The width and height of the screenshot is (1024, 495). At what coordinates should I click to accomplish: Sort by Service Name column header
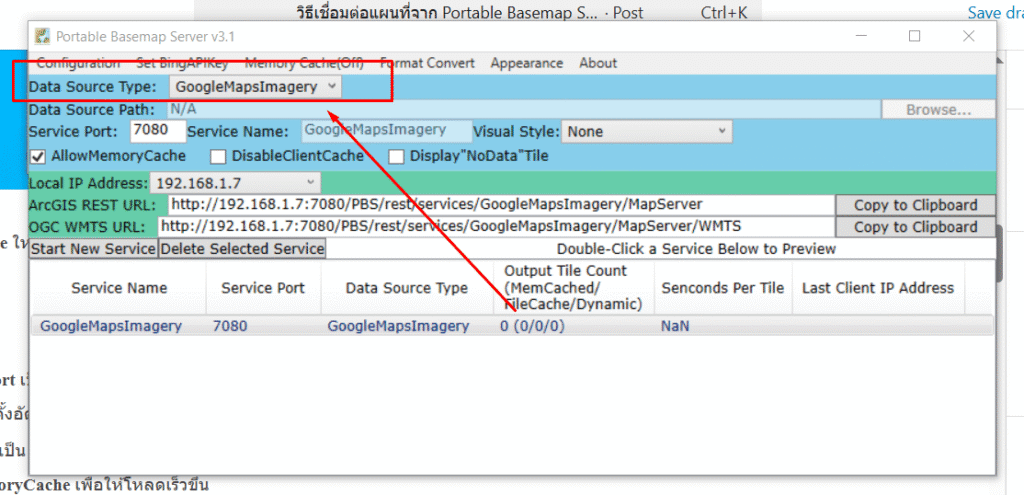[x=119, y=288]
